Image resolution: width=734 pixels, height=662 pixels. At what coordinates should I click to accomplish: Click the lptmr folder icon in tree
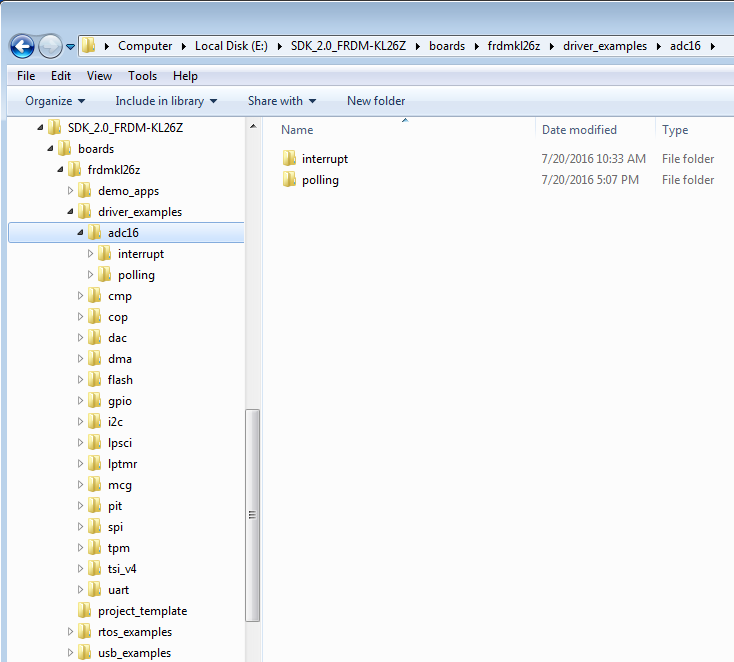click(x=95, y=463)
